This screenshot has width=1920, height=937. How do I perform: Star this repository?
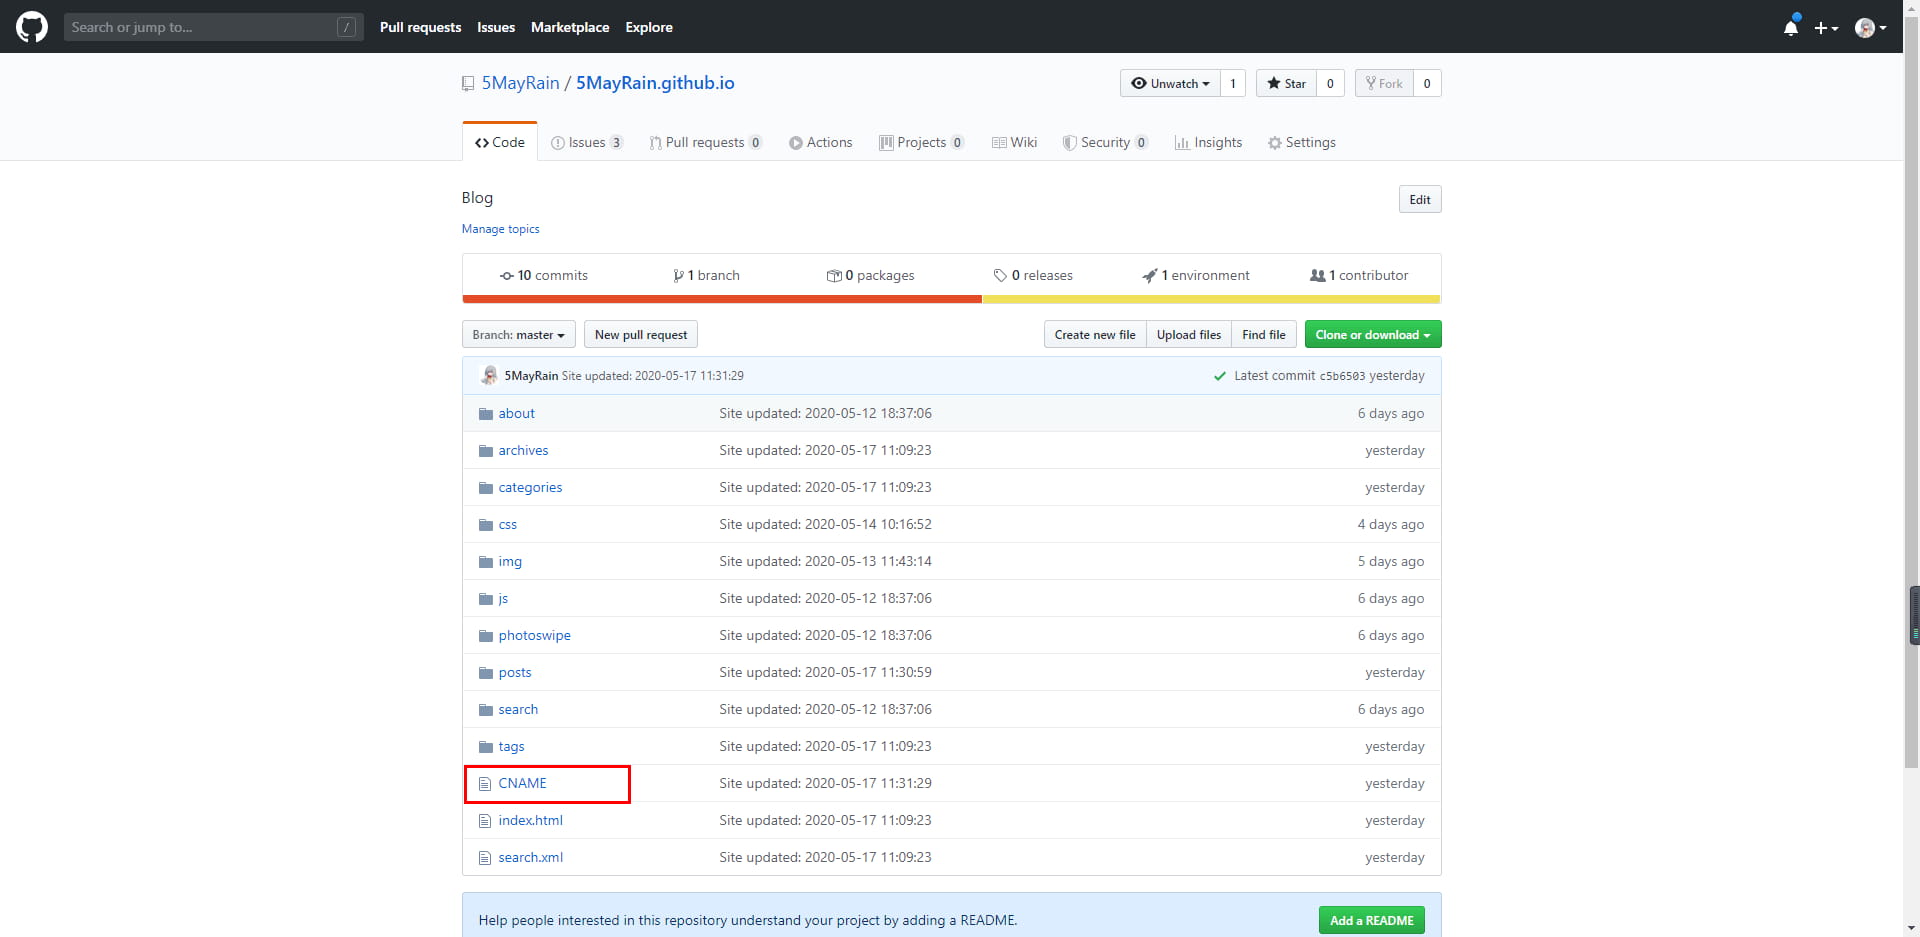click(x=1286, y=84)
